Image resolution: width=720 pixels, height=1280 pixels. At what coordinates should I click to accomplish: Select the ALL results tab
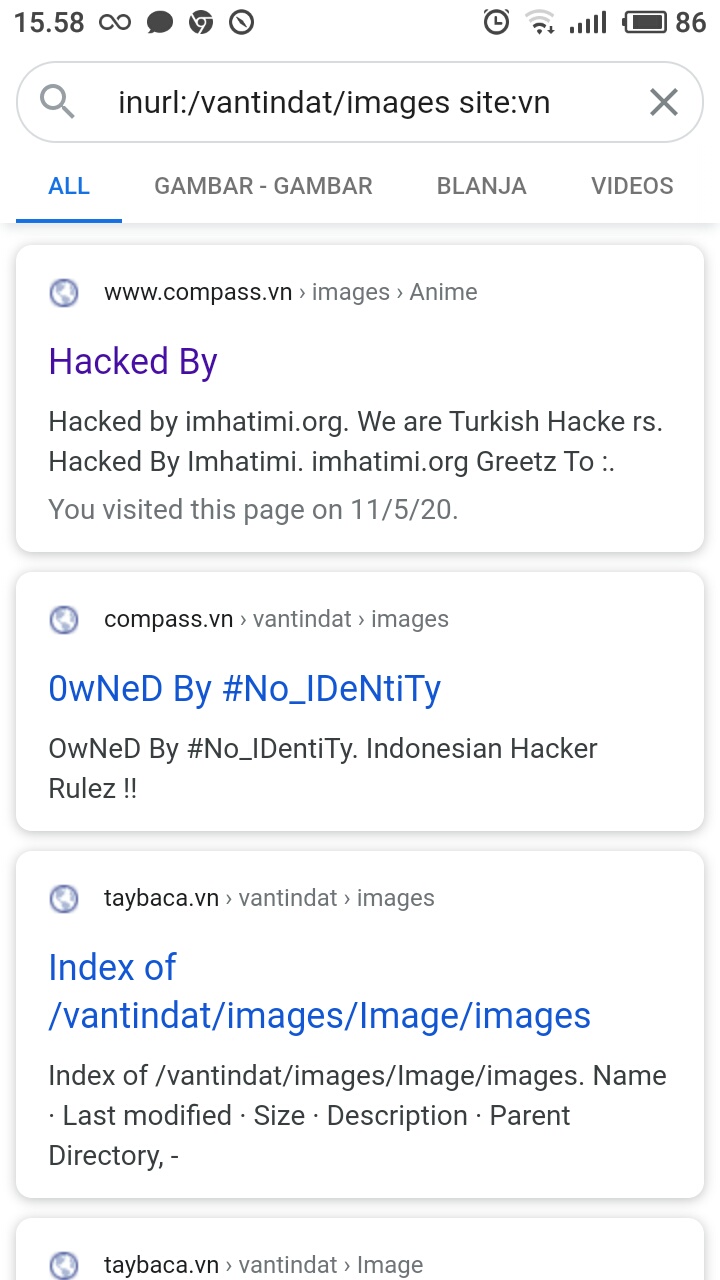click(x=69, y=186)
